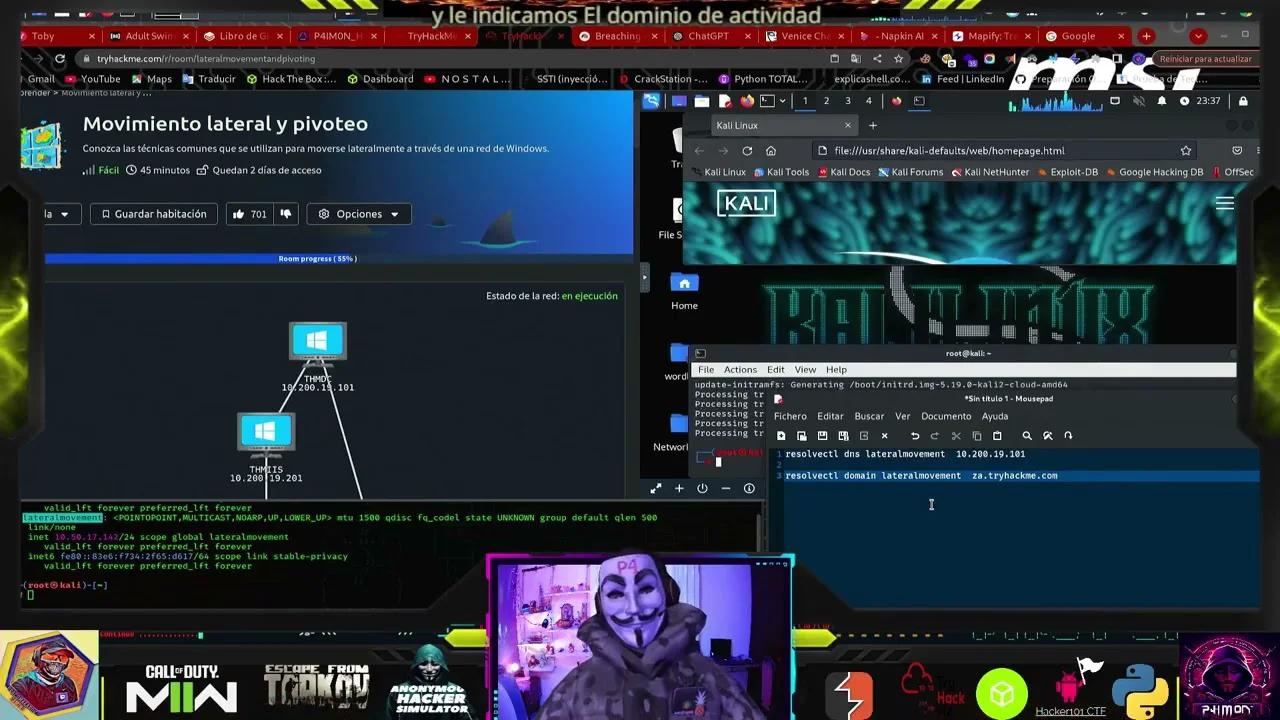The width and height of the screenshot is (1280, 720).
Task: Click the paste icon in Mousepad toolbar
Action: pyautogui.click(x=997, y=436)
